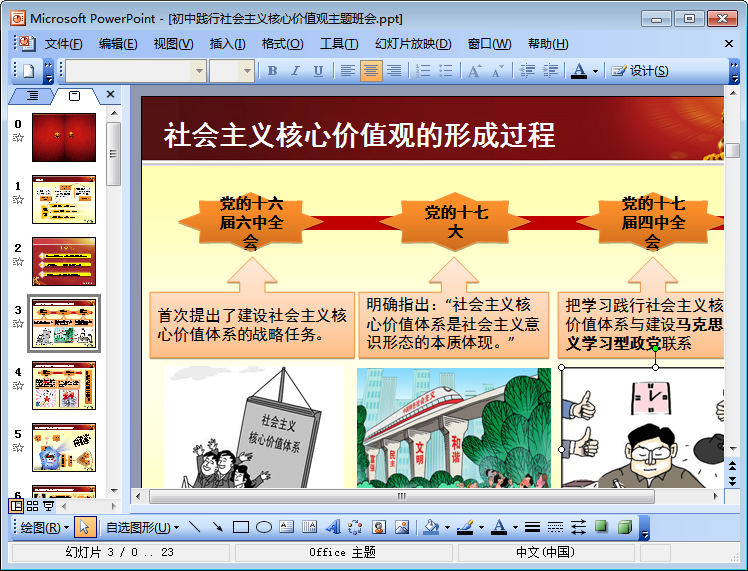Select slide 4 thumbnail
Screen dimensions: 748x571
tap(64, 385)
